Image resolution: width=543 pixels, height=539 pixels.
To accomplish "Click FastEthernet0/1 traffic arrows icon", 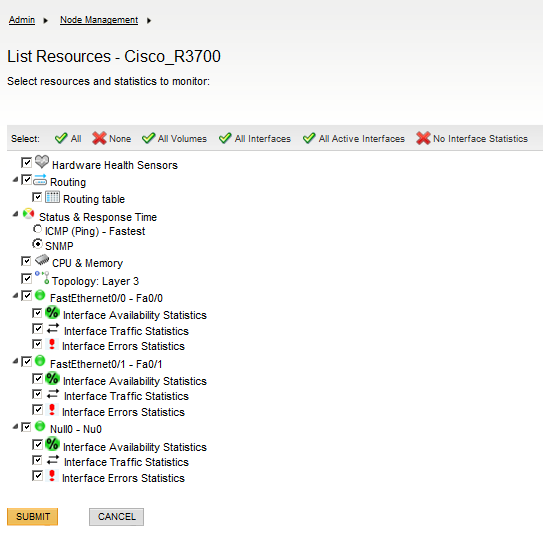I will point(53,394).
